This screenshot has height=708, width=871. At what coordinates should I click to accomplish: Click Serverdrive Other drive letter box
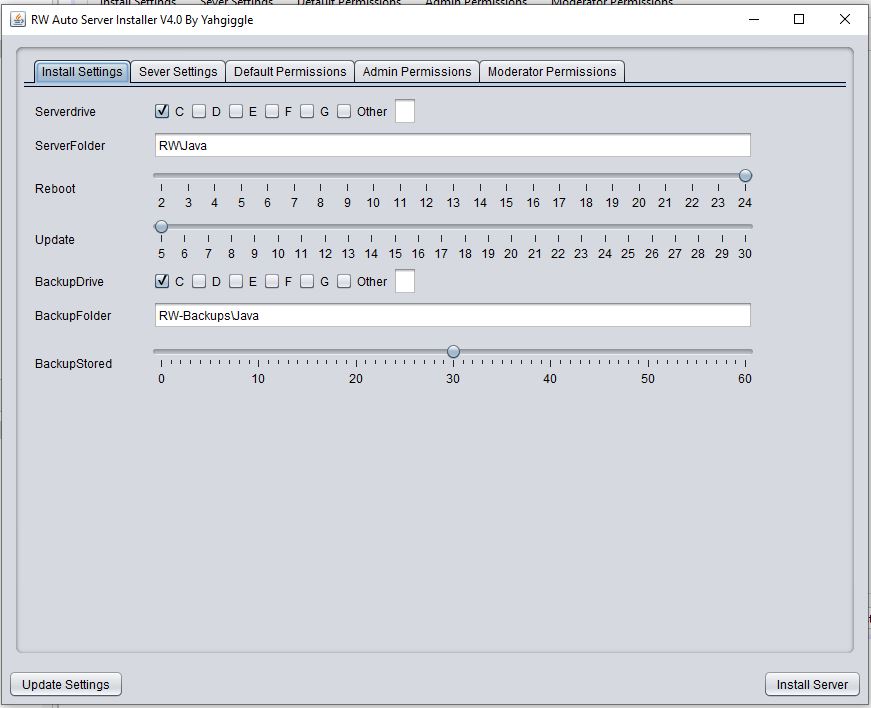pyautogui.click(x=405, y=112)
